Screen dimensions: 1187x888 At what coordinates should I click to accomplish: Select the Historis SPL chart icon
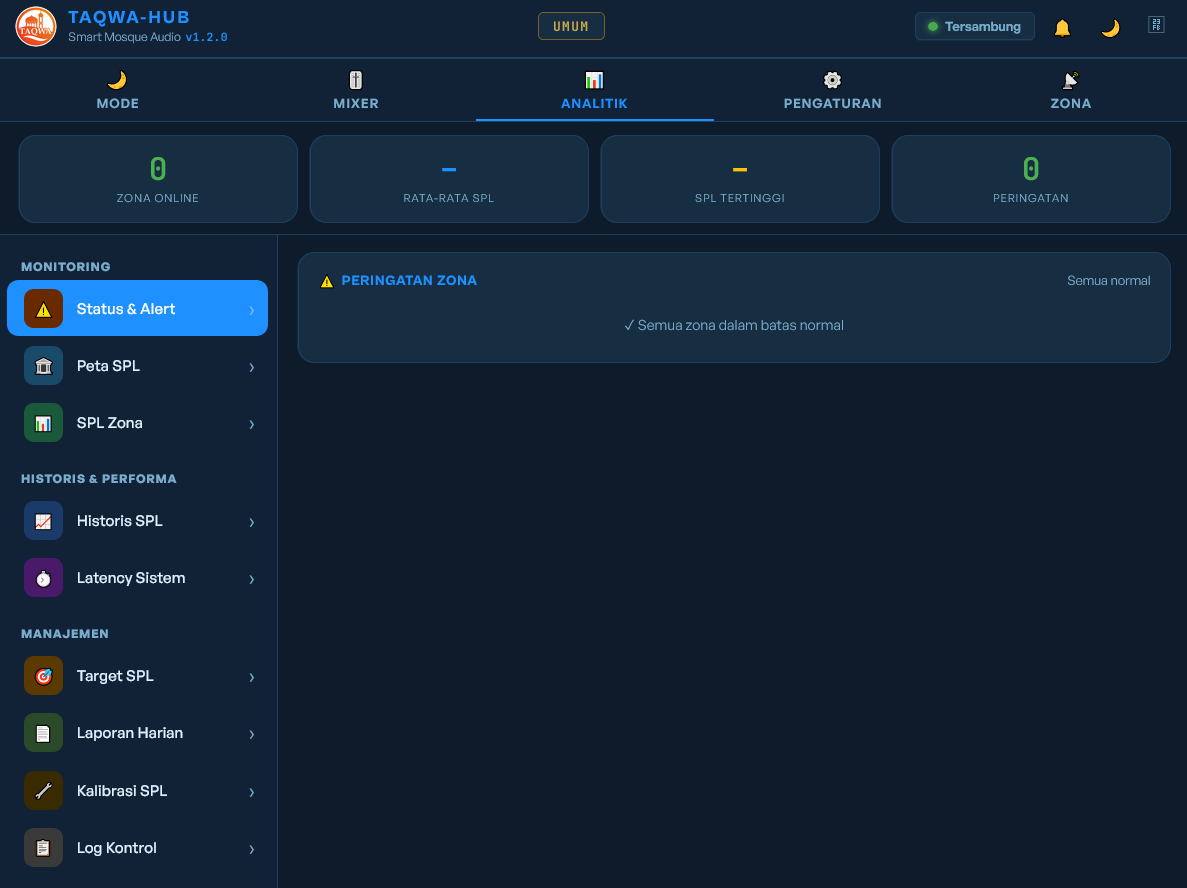[x=43, y=521]
